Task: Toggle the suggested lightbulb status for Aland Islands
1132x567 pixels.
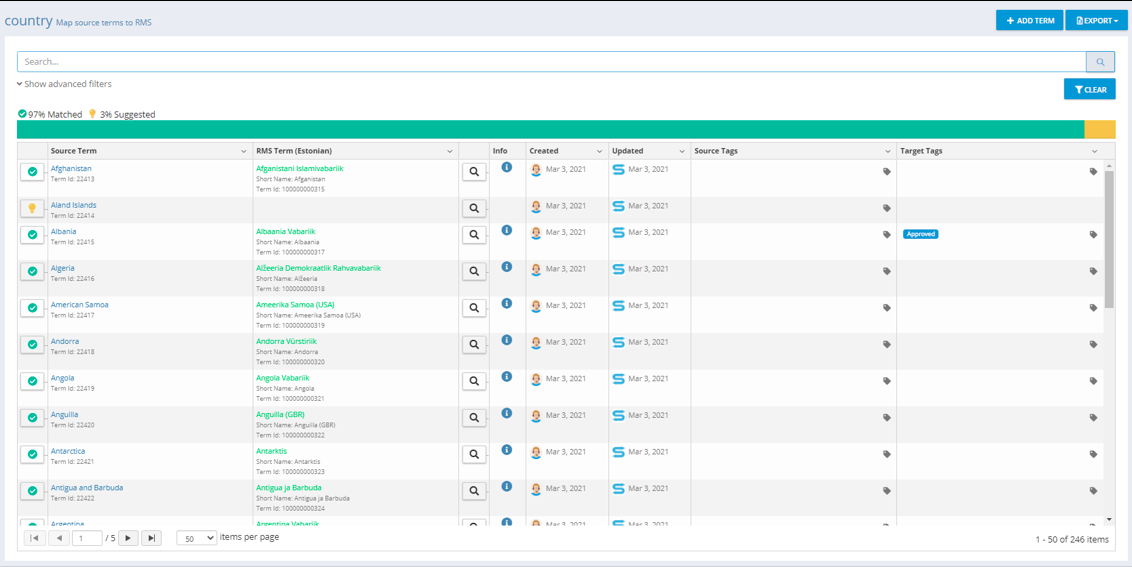Action: pos(32,209)
